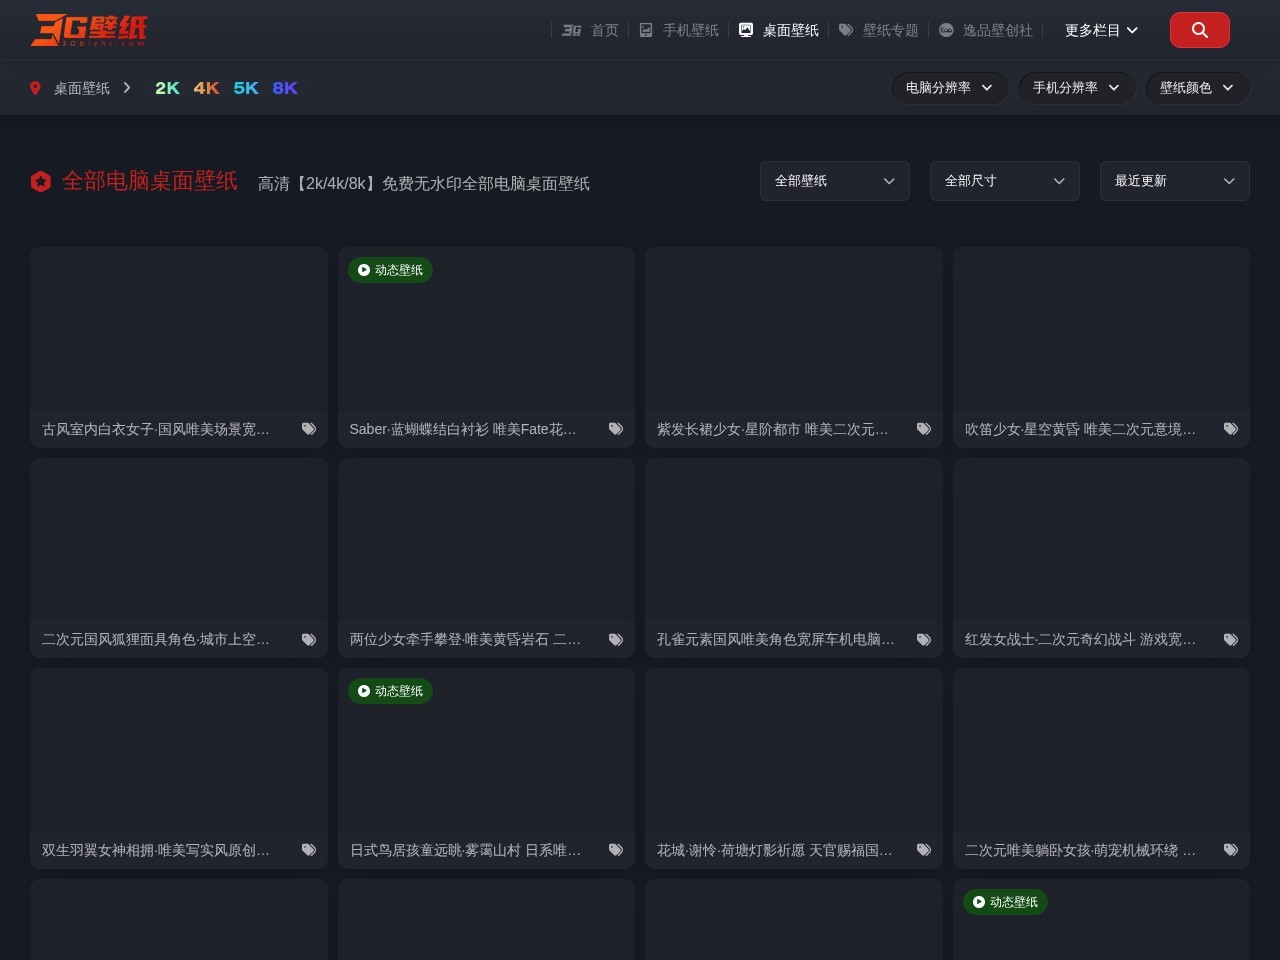The width and height of the screenshot is (1280, 960).
Task: Open the 最近更新 sorting dropdown
Action: point(1174,181)
